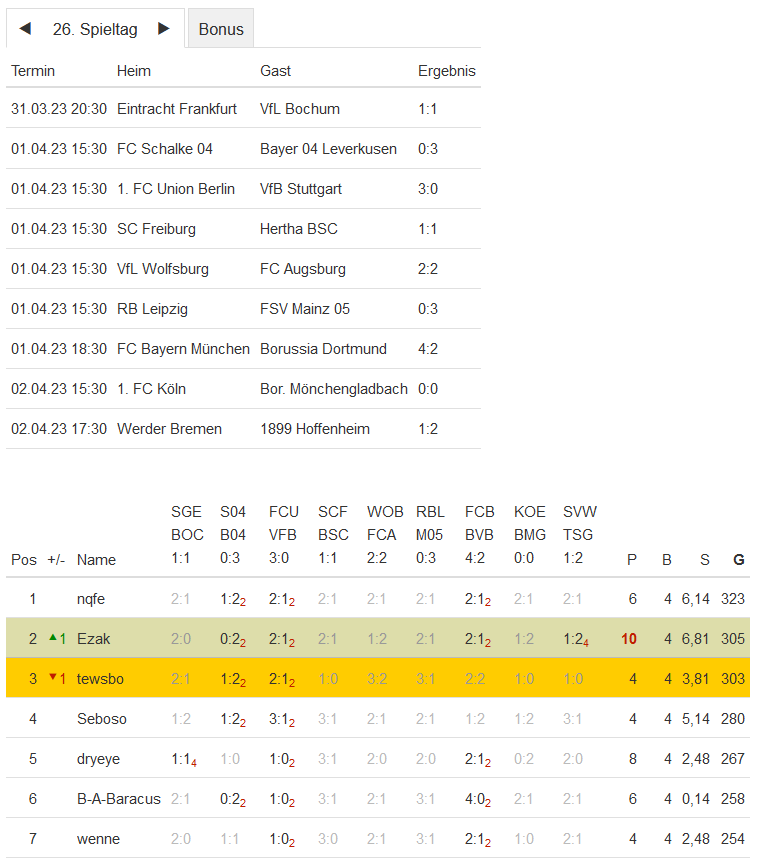
Task: Go to next matchday with right arrow
Action: (164, 29)
